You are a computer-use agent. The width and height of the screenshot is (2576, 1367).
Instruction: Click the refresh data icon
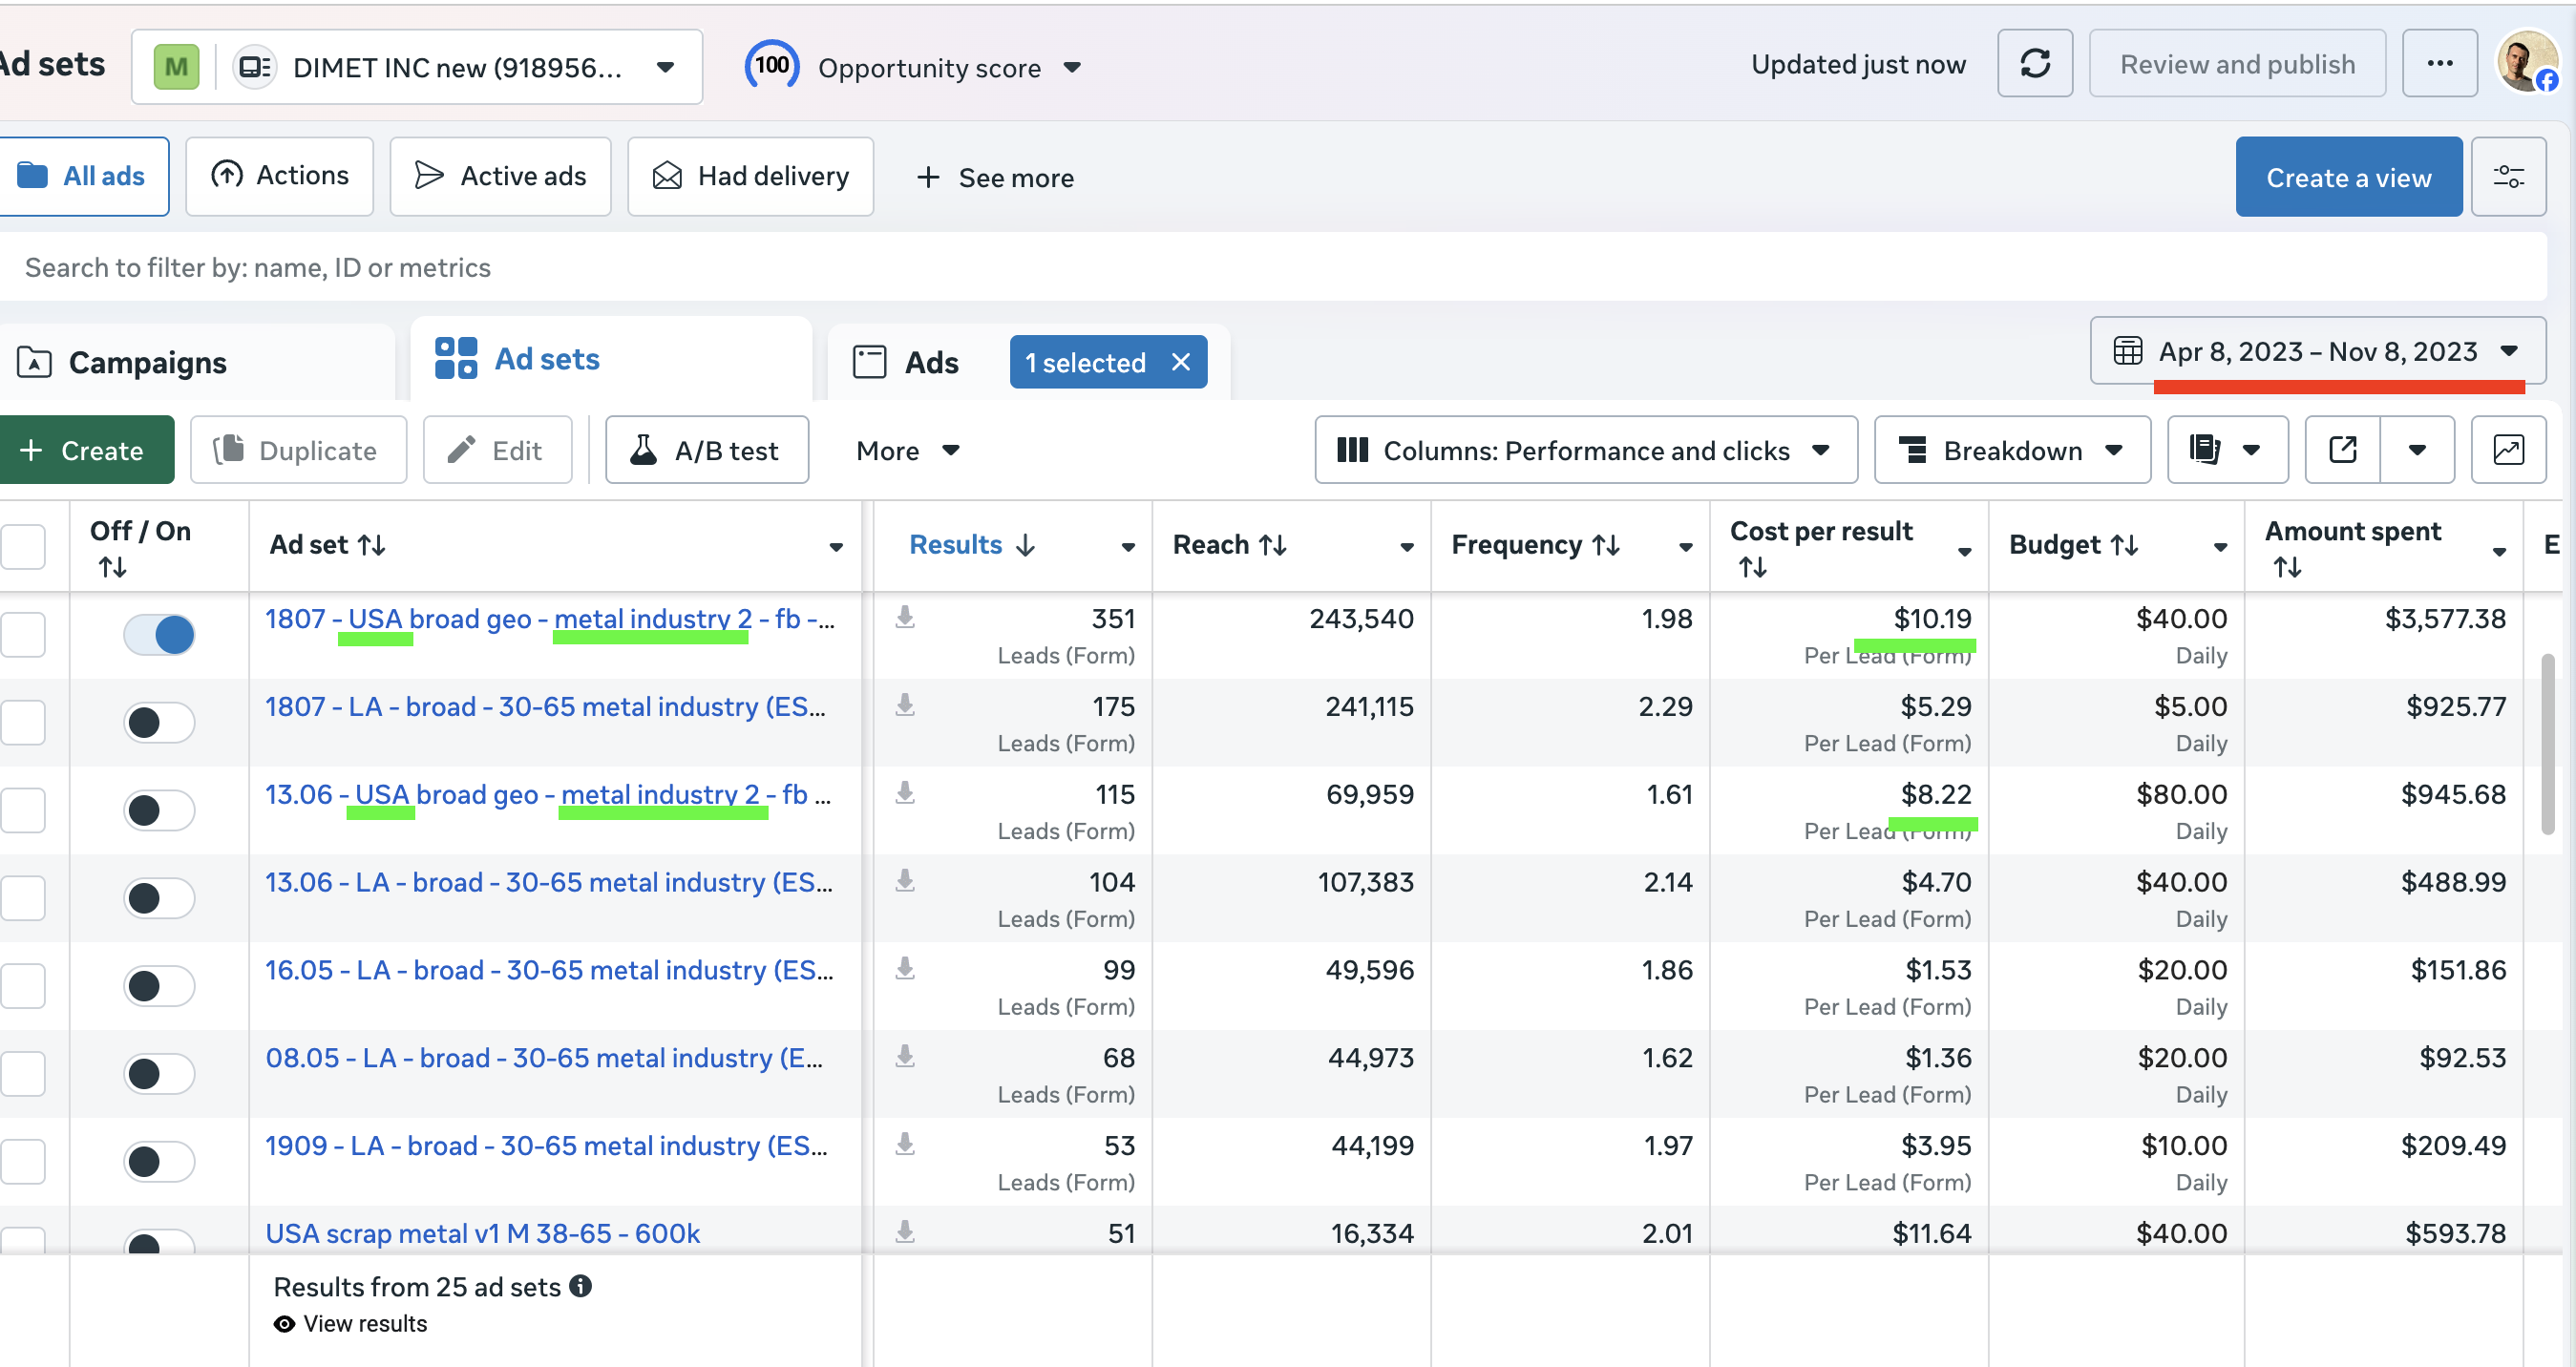point(2034,64)
